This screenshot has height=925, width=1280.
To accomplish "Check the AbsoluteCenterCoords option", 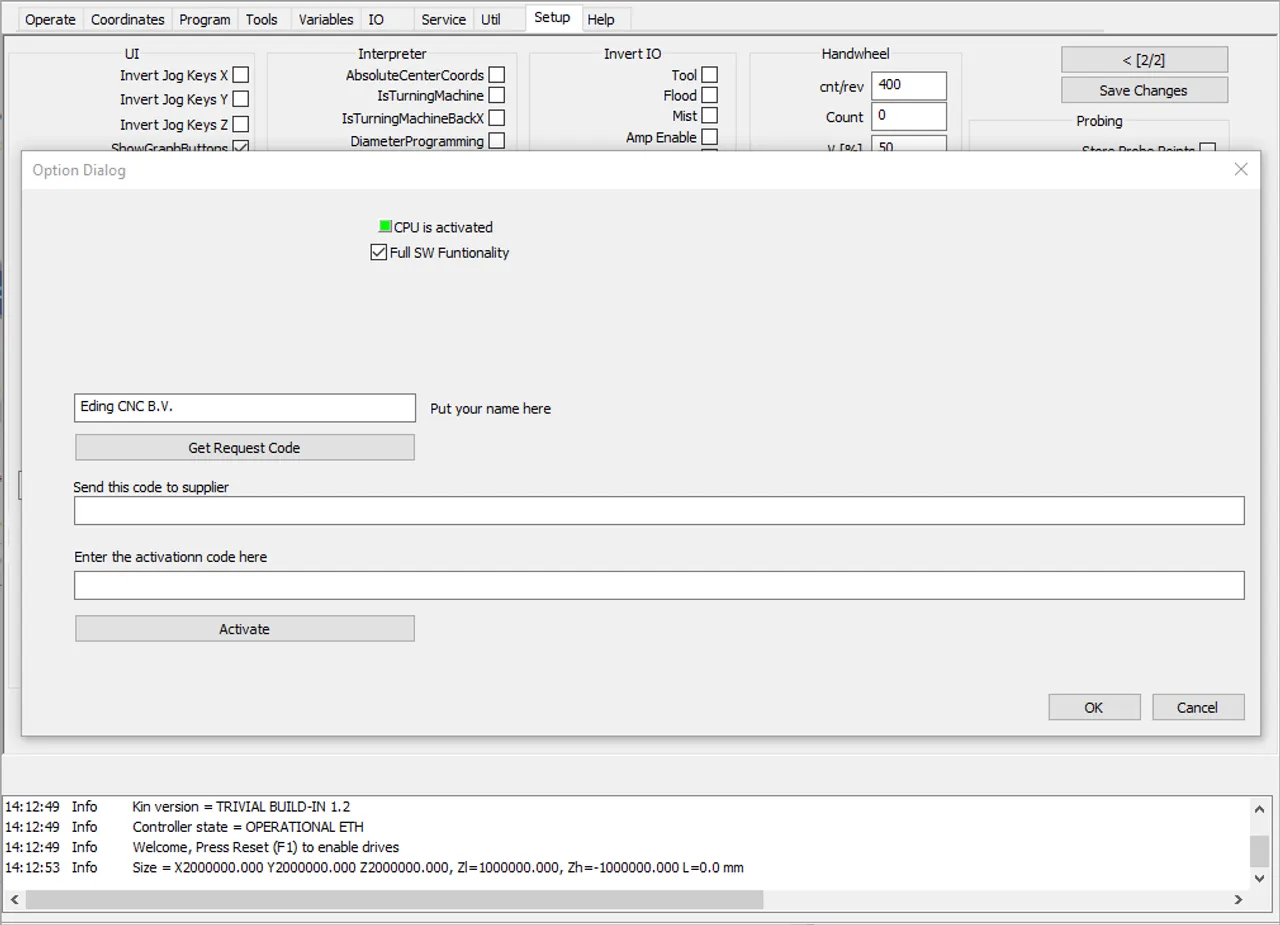I will 497,75.
